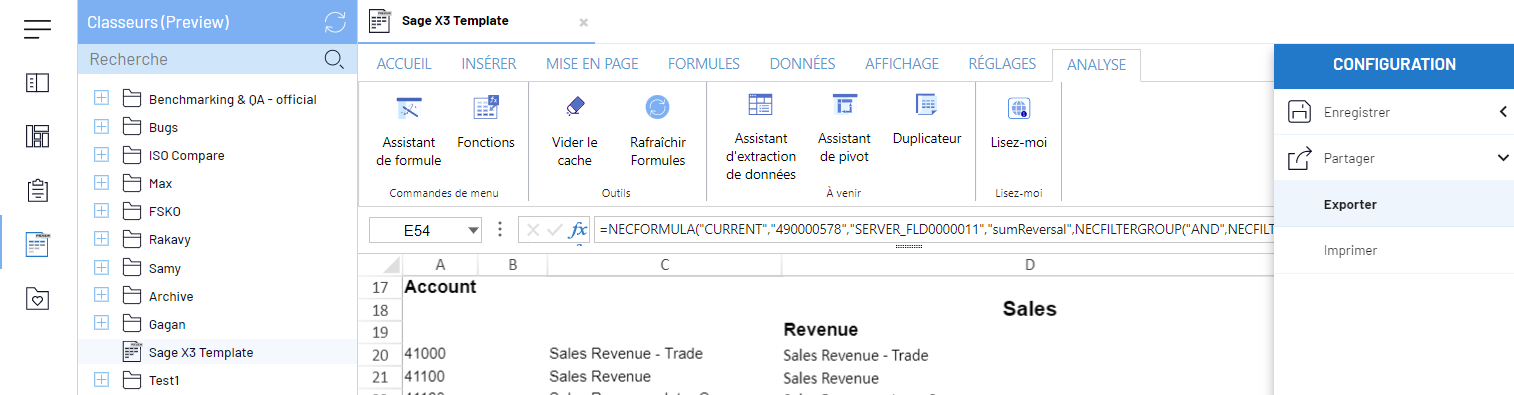Click the search magnifier icon

(335, 60)
